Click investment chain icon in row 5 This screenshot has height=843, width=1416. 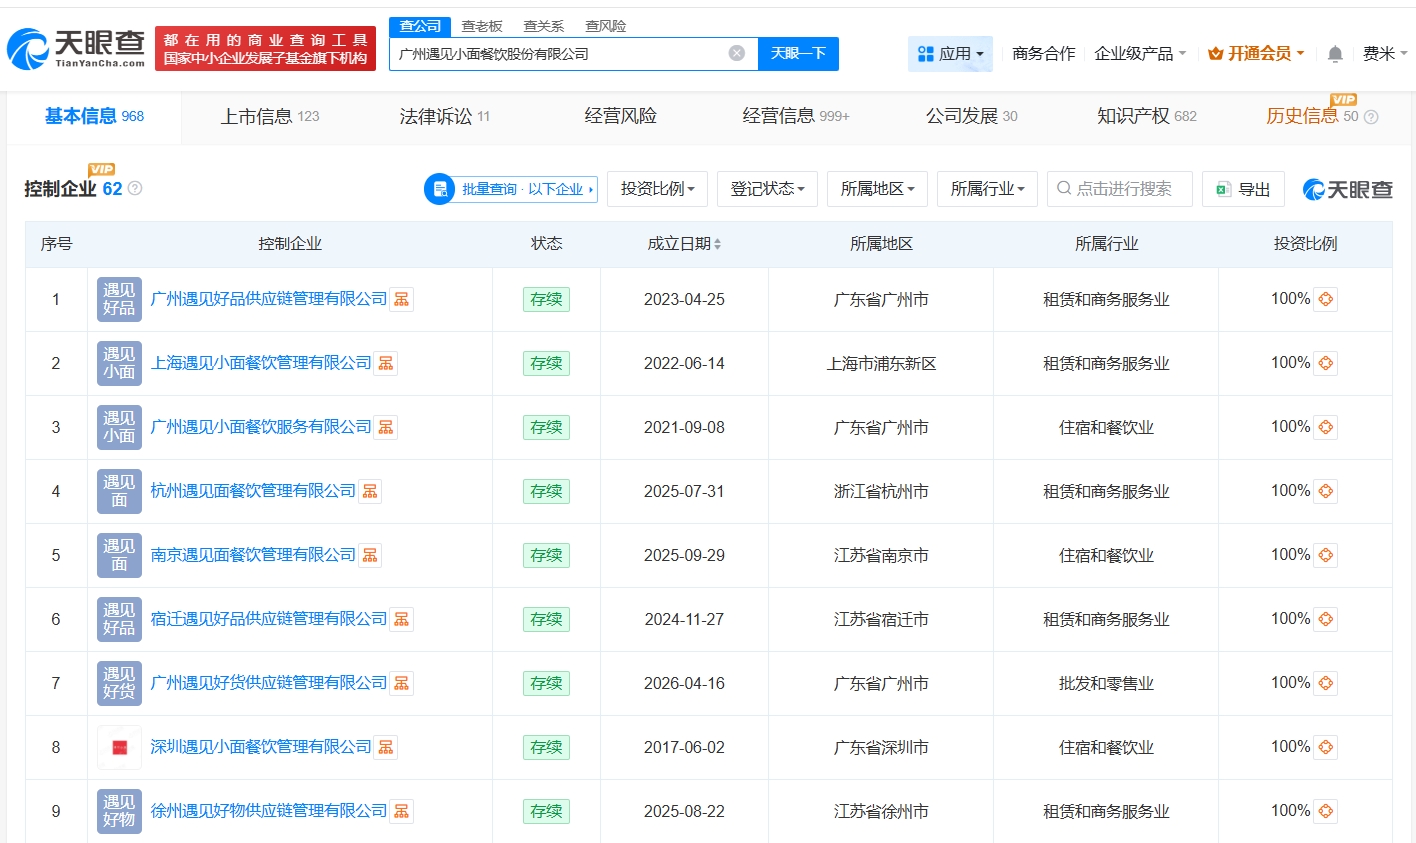tap(1326, 555)
